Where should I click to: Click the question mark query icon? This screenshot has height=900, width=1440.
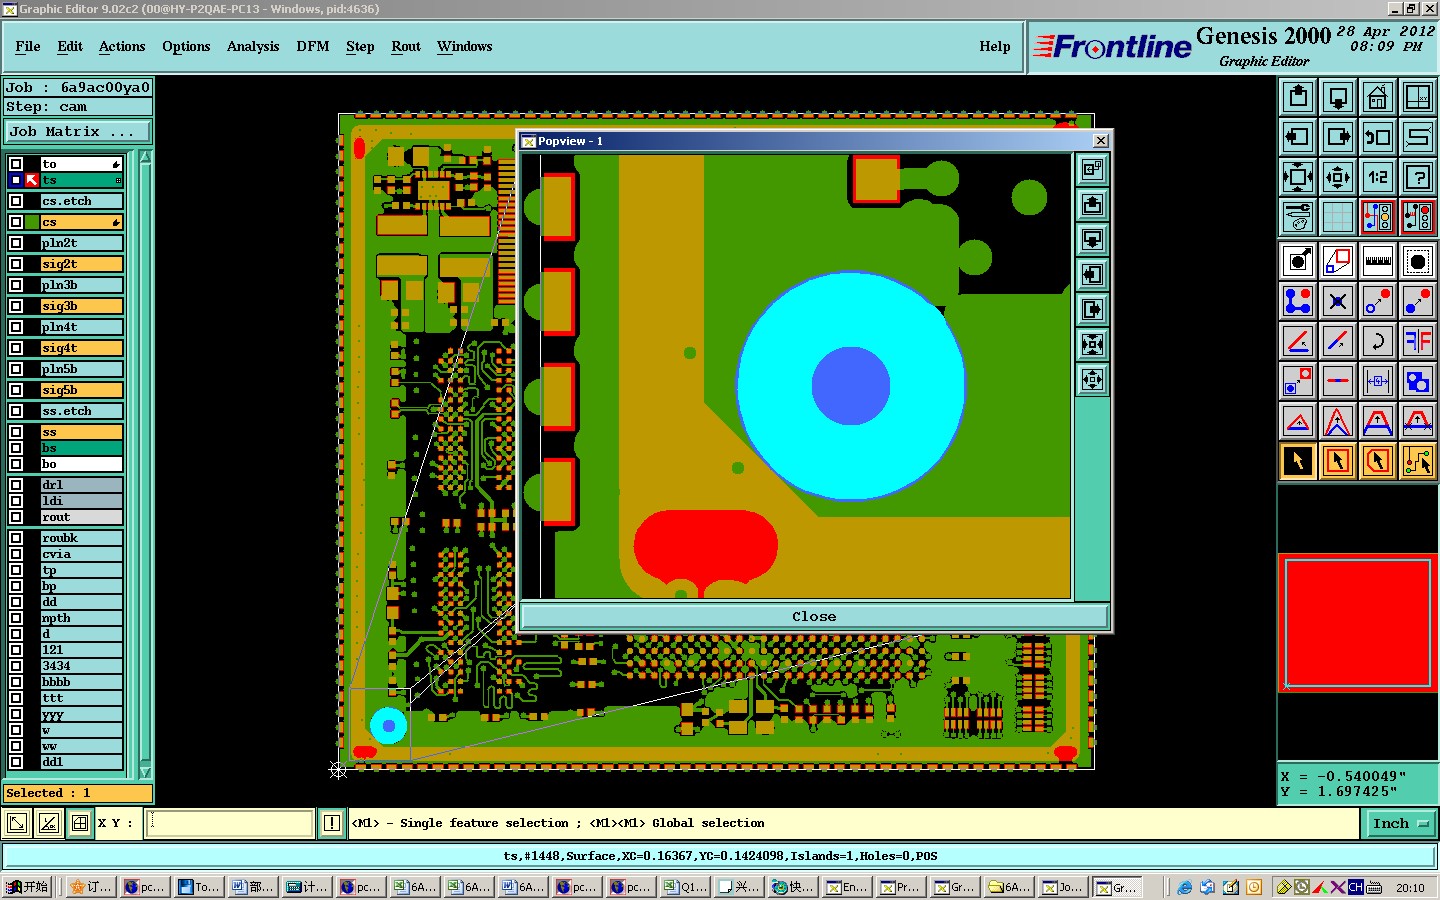pos(1418,177)
